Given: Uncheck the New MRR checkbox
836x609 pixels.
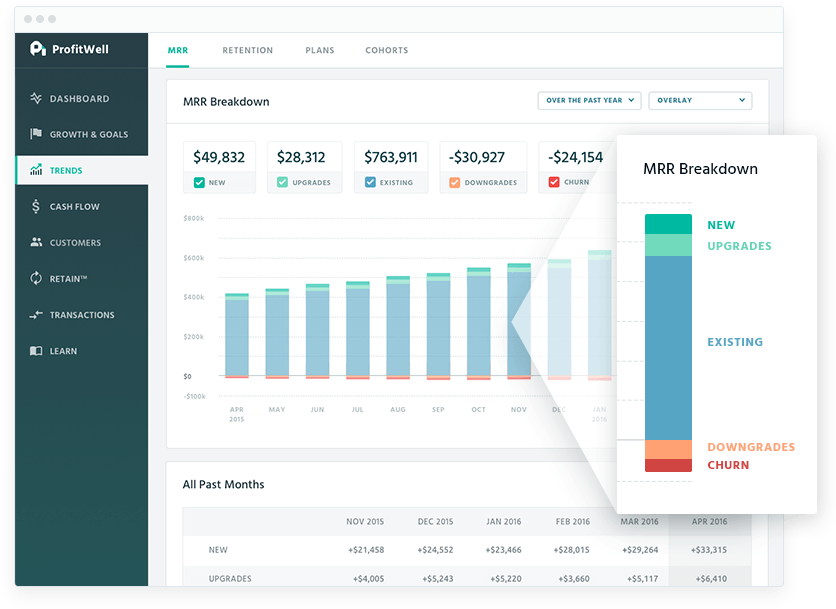Looking at the screenshot, I should [x=199, y=183].
